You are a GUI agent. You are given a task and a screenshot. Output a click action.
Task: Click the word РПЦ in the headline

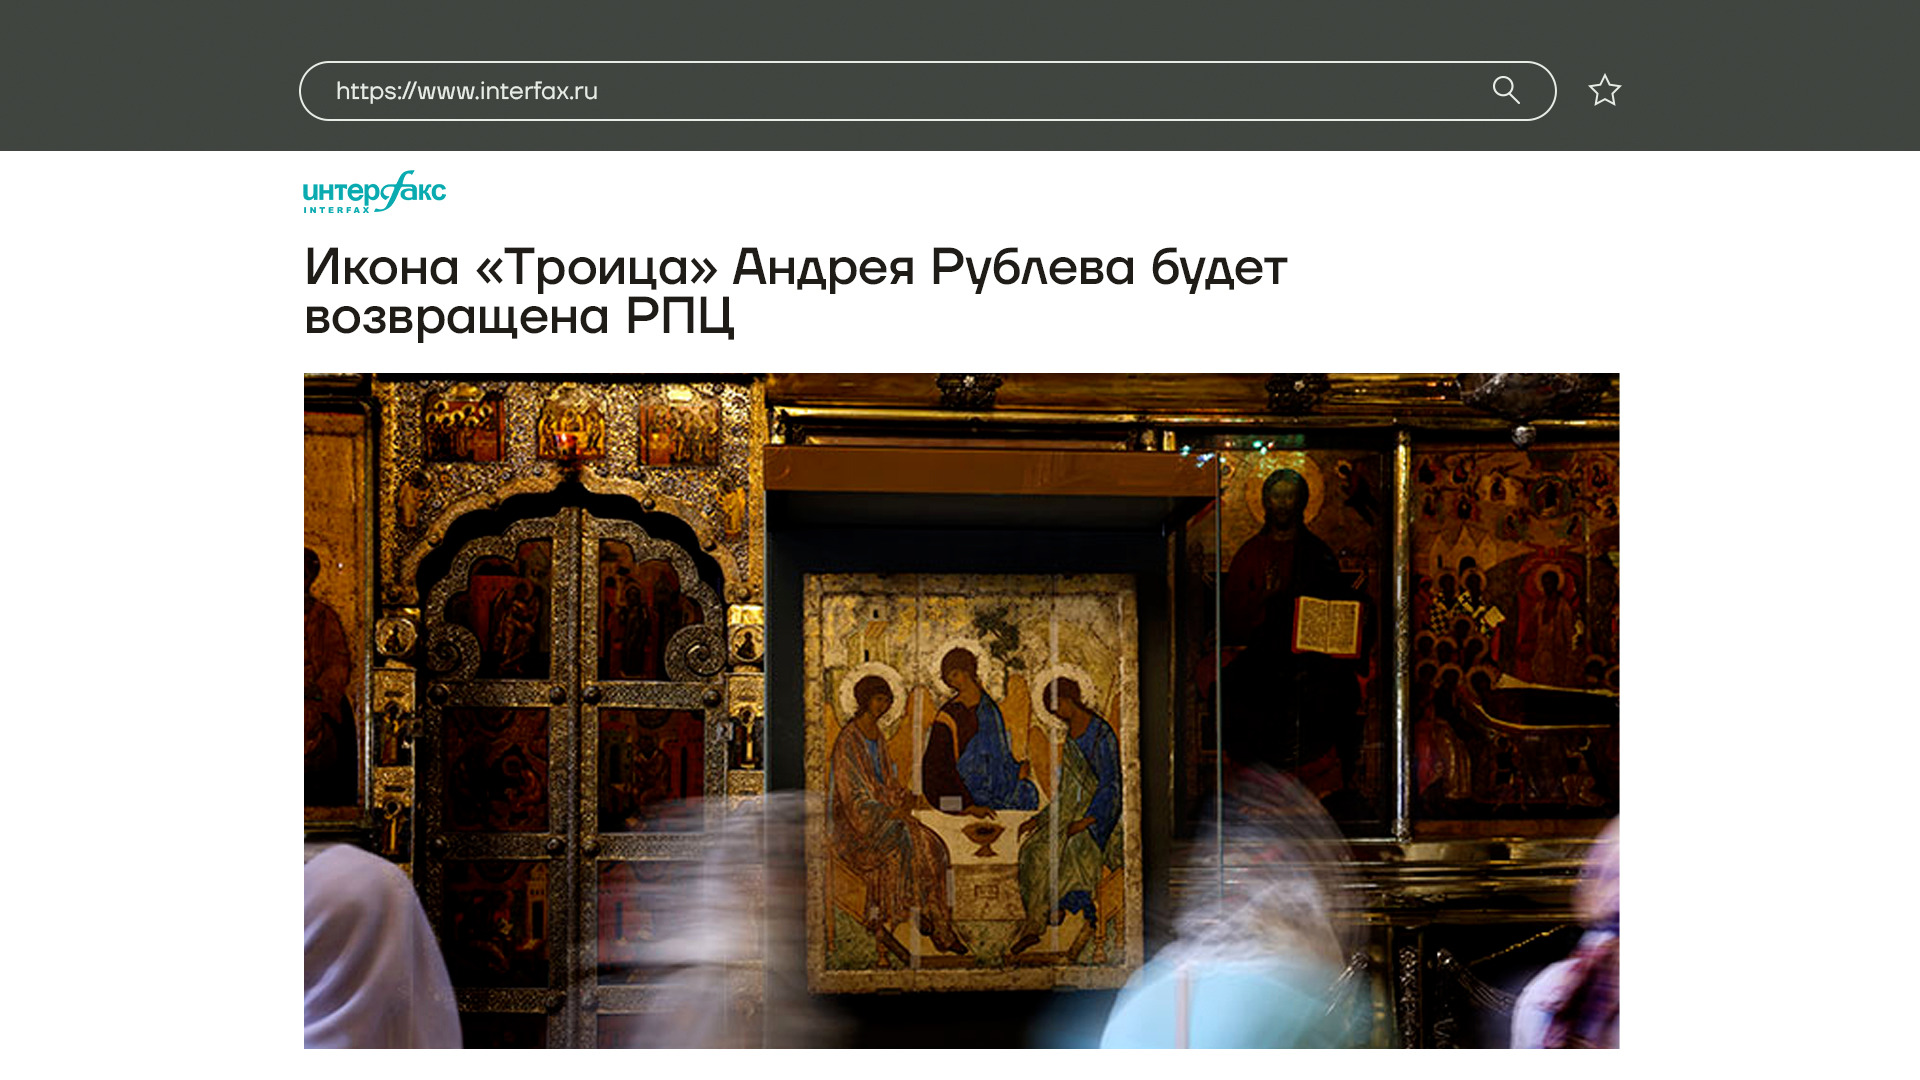coord(679,316)
